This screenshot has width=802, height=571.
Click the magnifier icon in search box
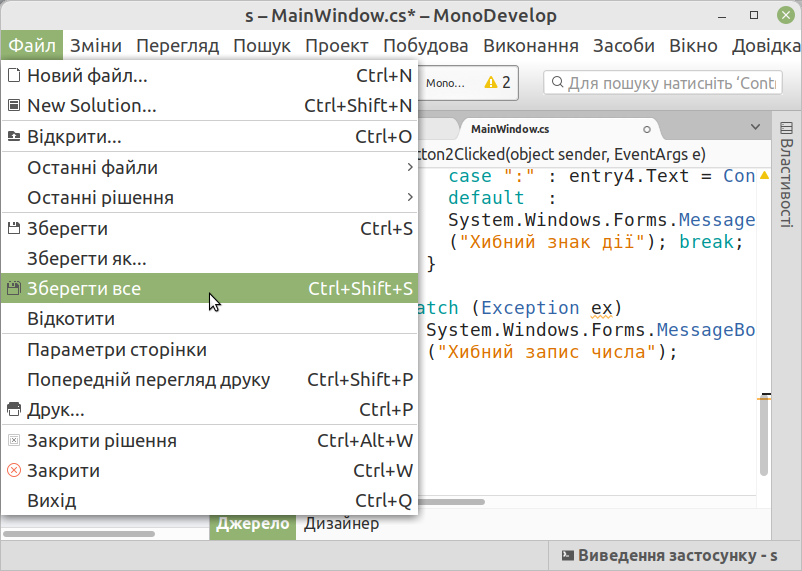tap(558, 82)
